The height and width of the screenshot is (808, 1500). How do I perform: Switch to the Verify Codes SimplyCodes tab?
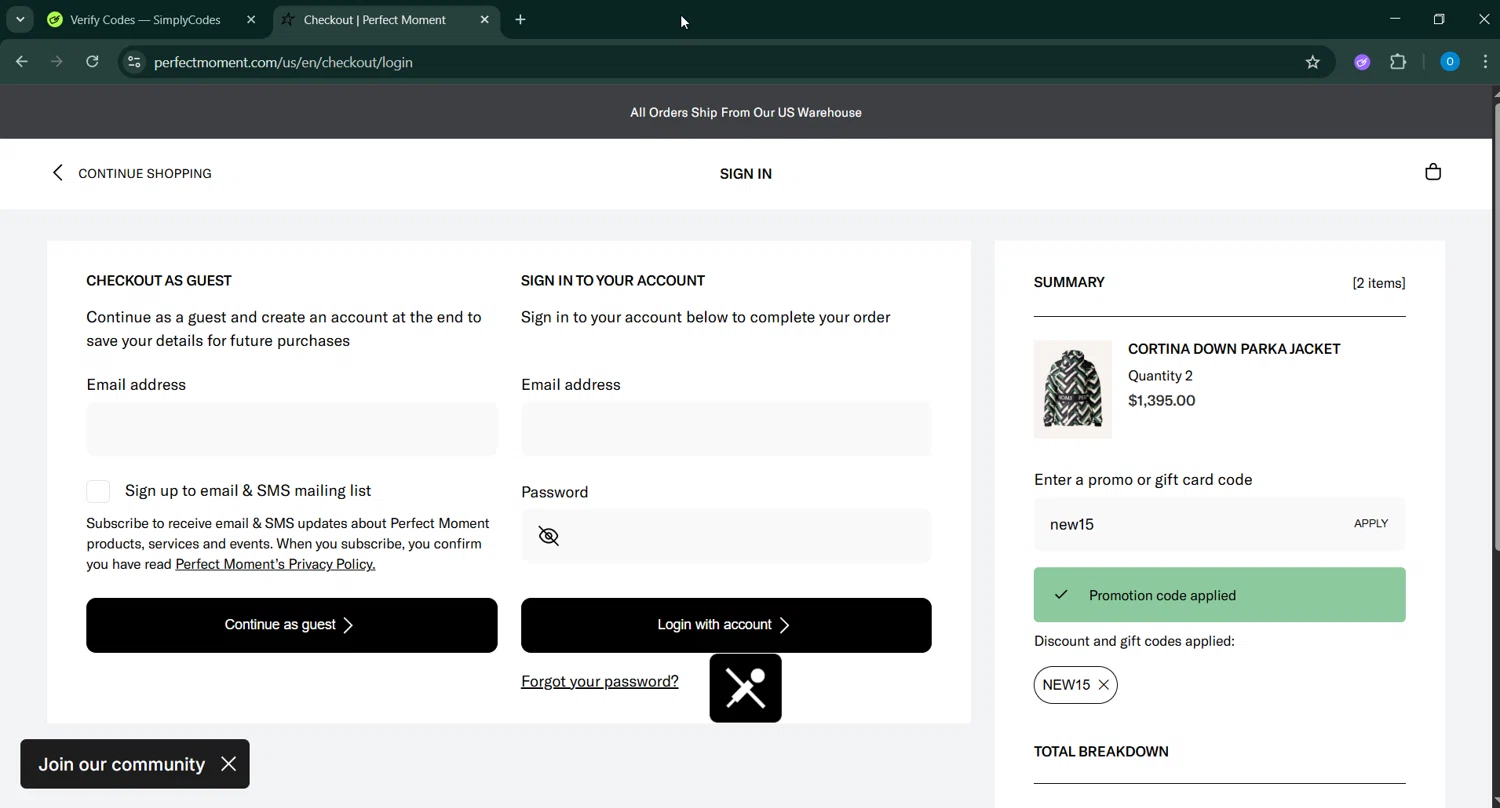pos(146,20)
